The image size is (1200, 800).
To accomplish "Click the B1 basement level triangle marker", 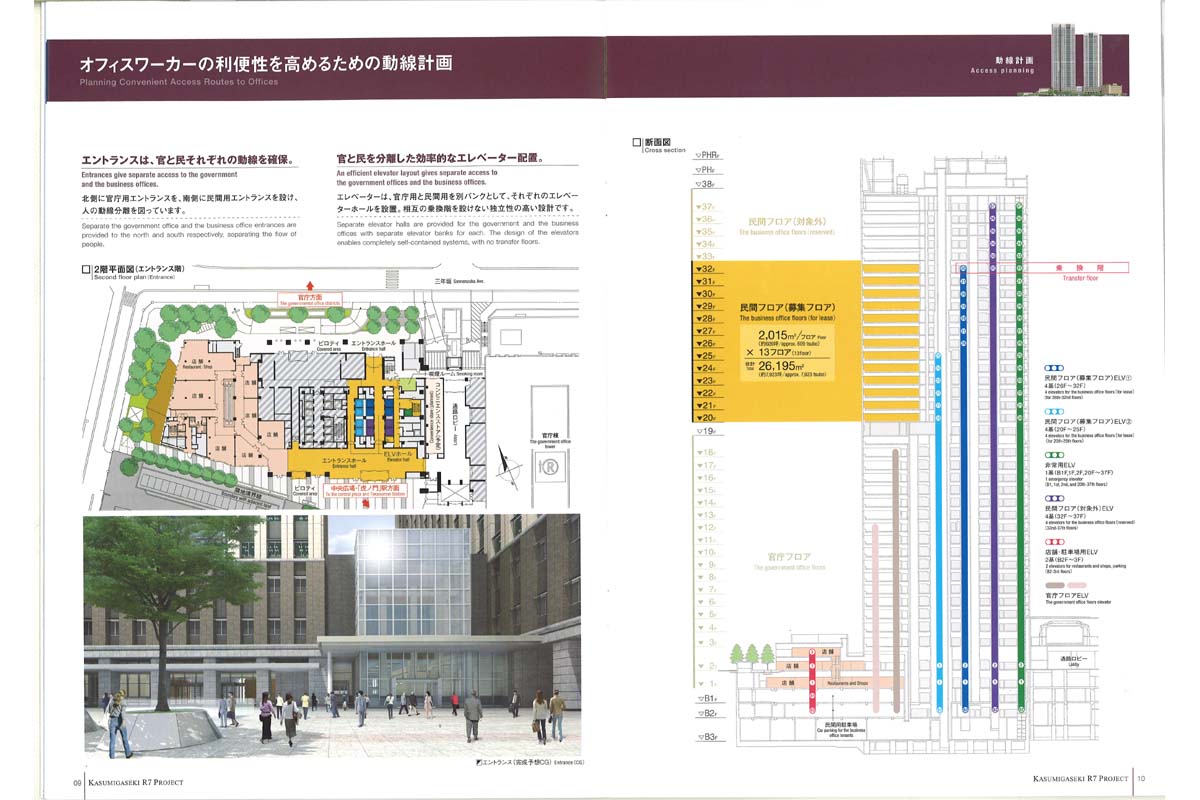I will click(x=701, y=699).
